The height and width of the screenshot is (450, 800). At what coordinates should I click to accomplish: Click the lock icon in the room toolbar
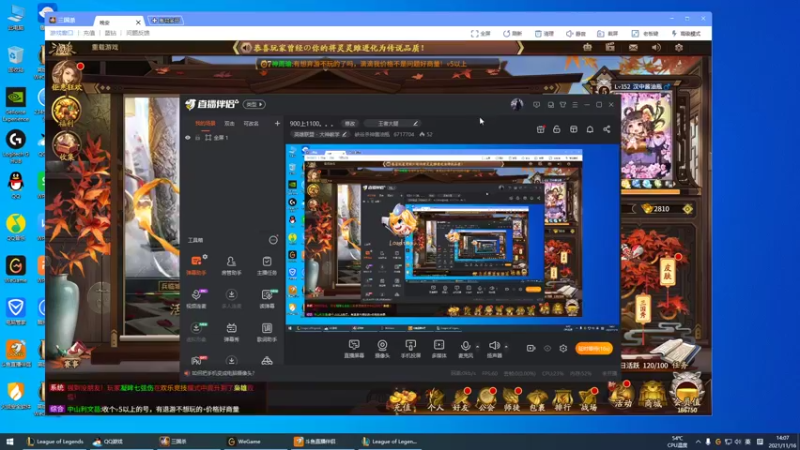coord(557,129)
